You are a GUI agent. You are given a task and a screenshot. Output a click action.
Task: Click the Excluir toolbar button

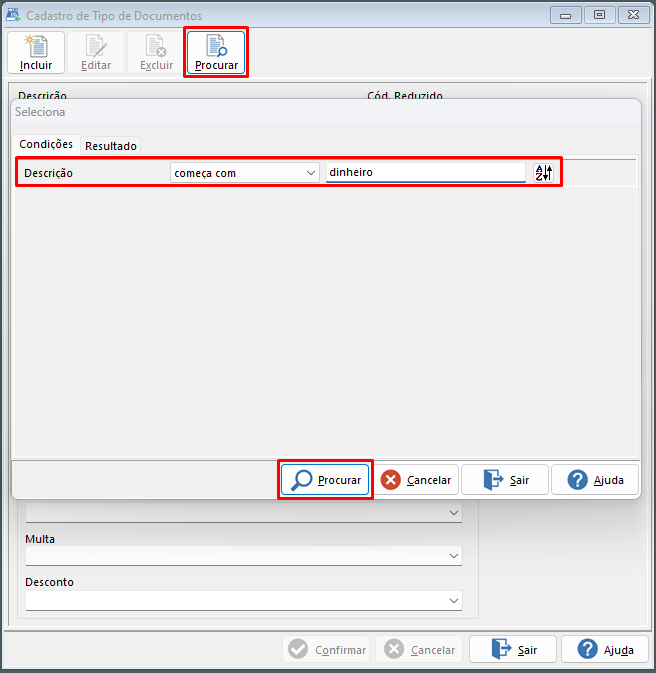pos(156,52)
